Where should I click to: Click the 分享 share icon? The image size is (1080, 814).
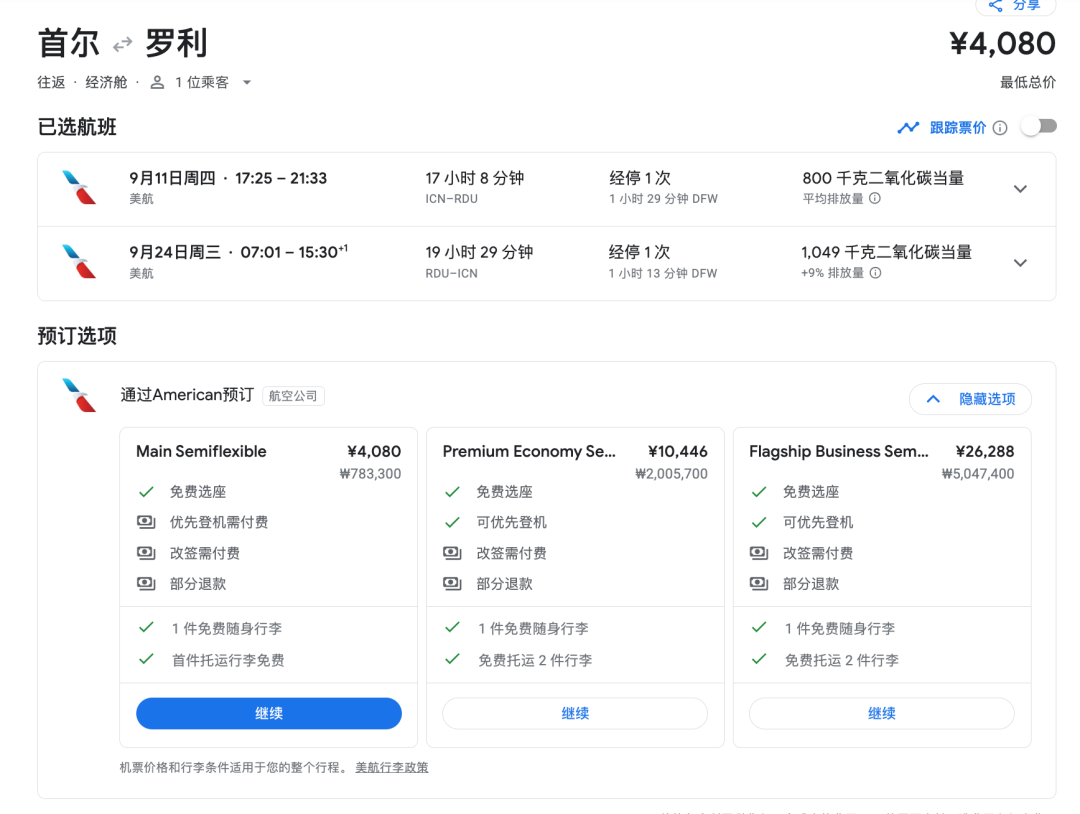tap(995, 6)
